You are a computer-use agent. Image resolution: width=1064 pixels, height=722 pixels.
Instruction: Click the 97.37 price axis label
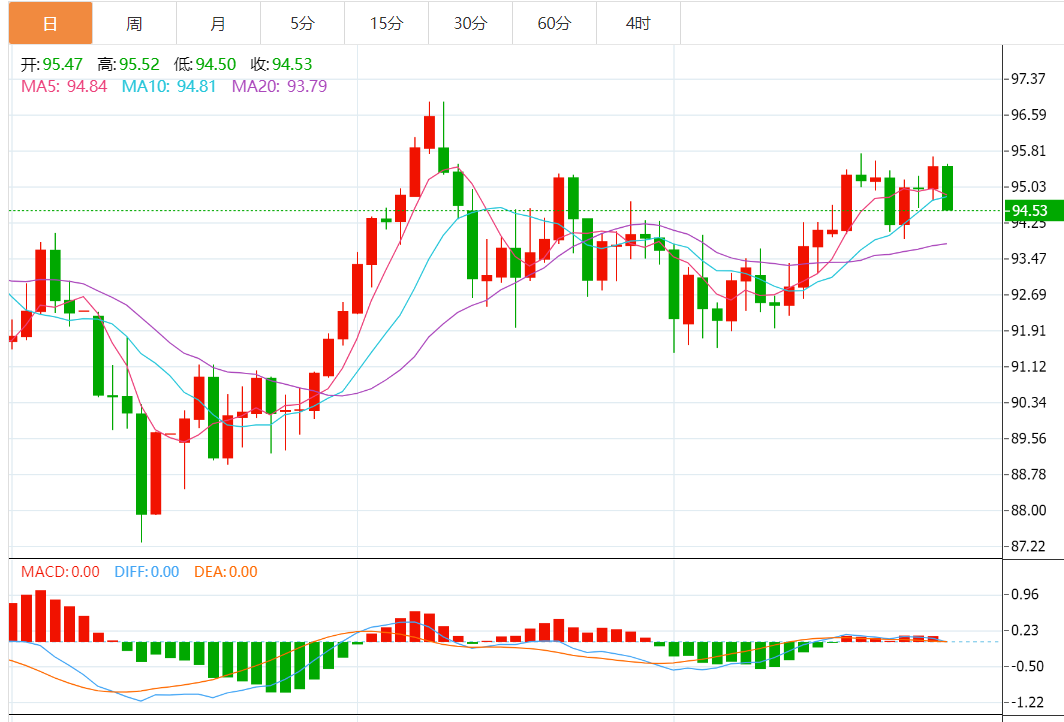(1028, 79)
